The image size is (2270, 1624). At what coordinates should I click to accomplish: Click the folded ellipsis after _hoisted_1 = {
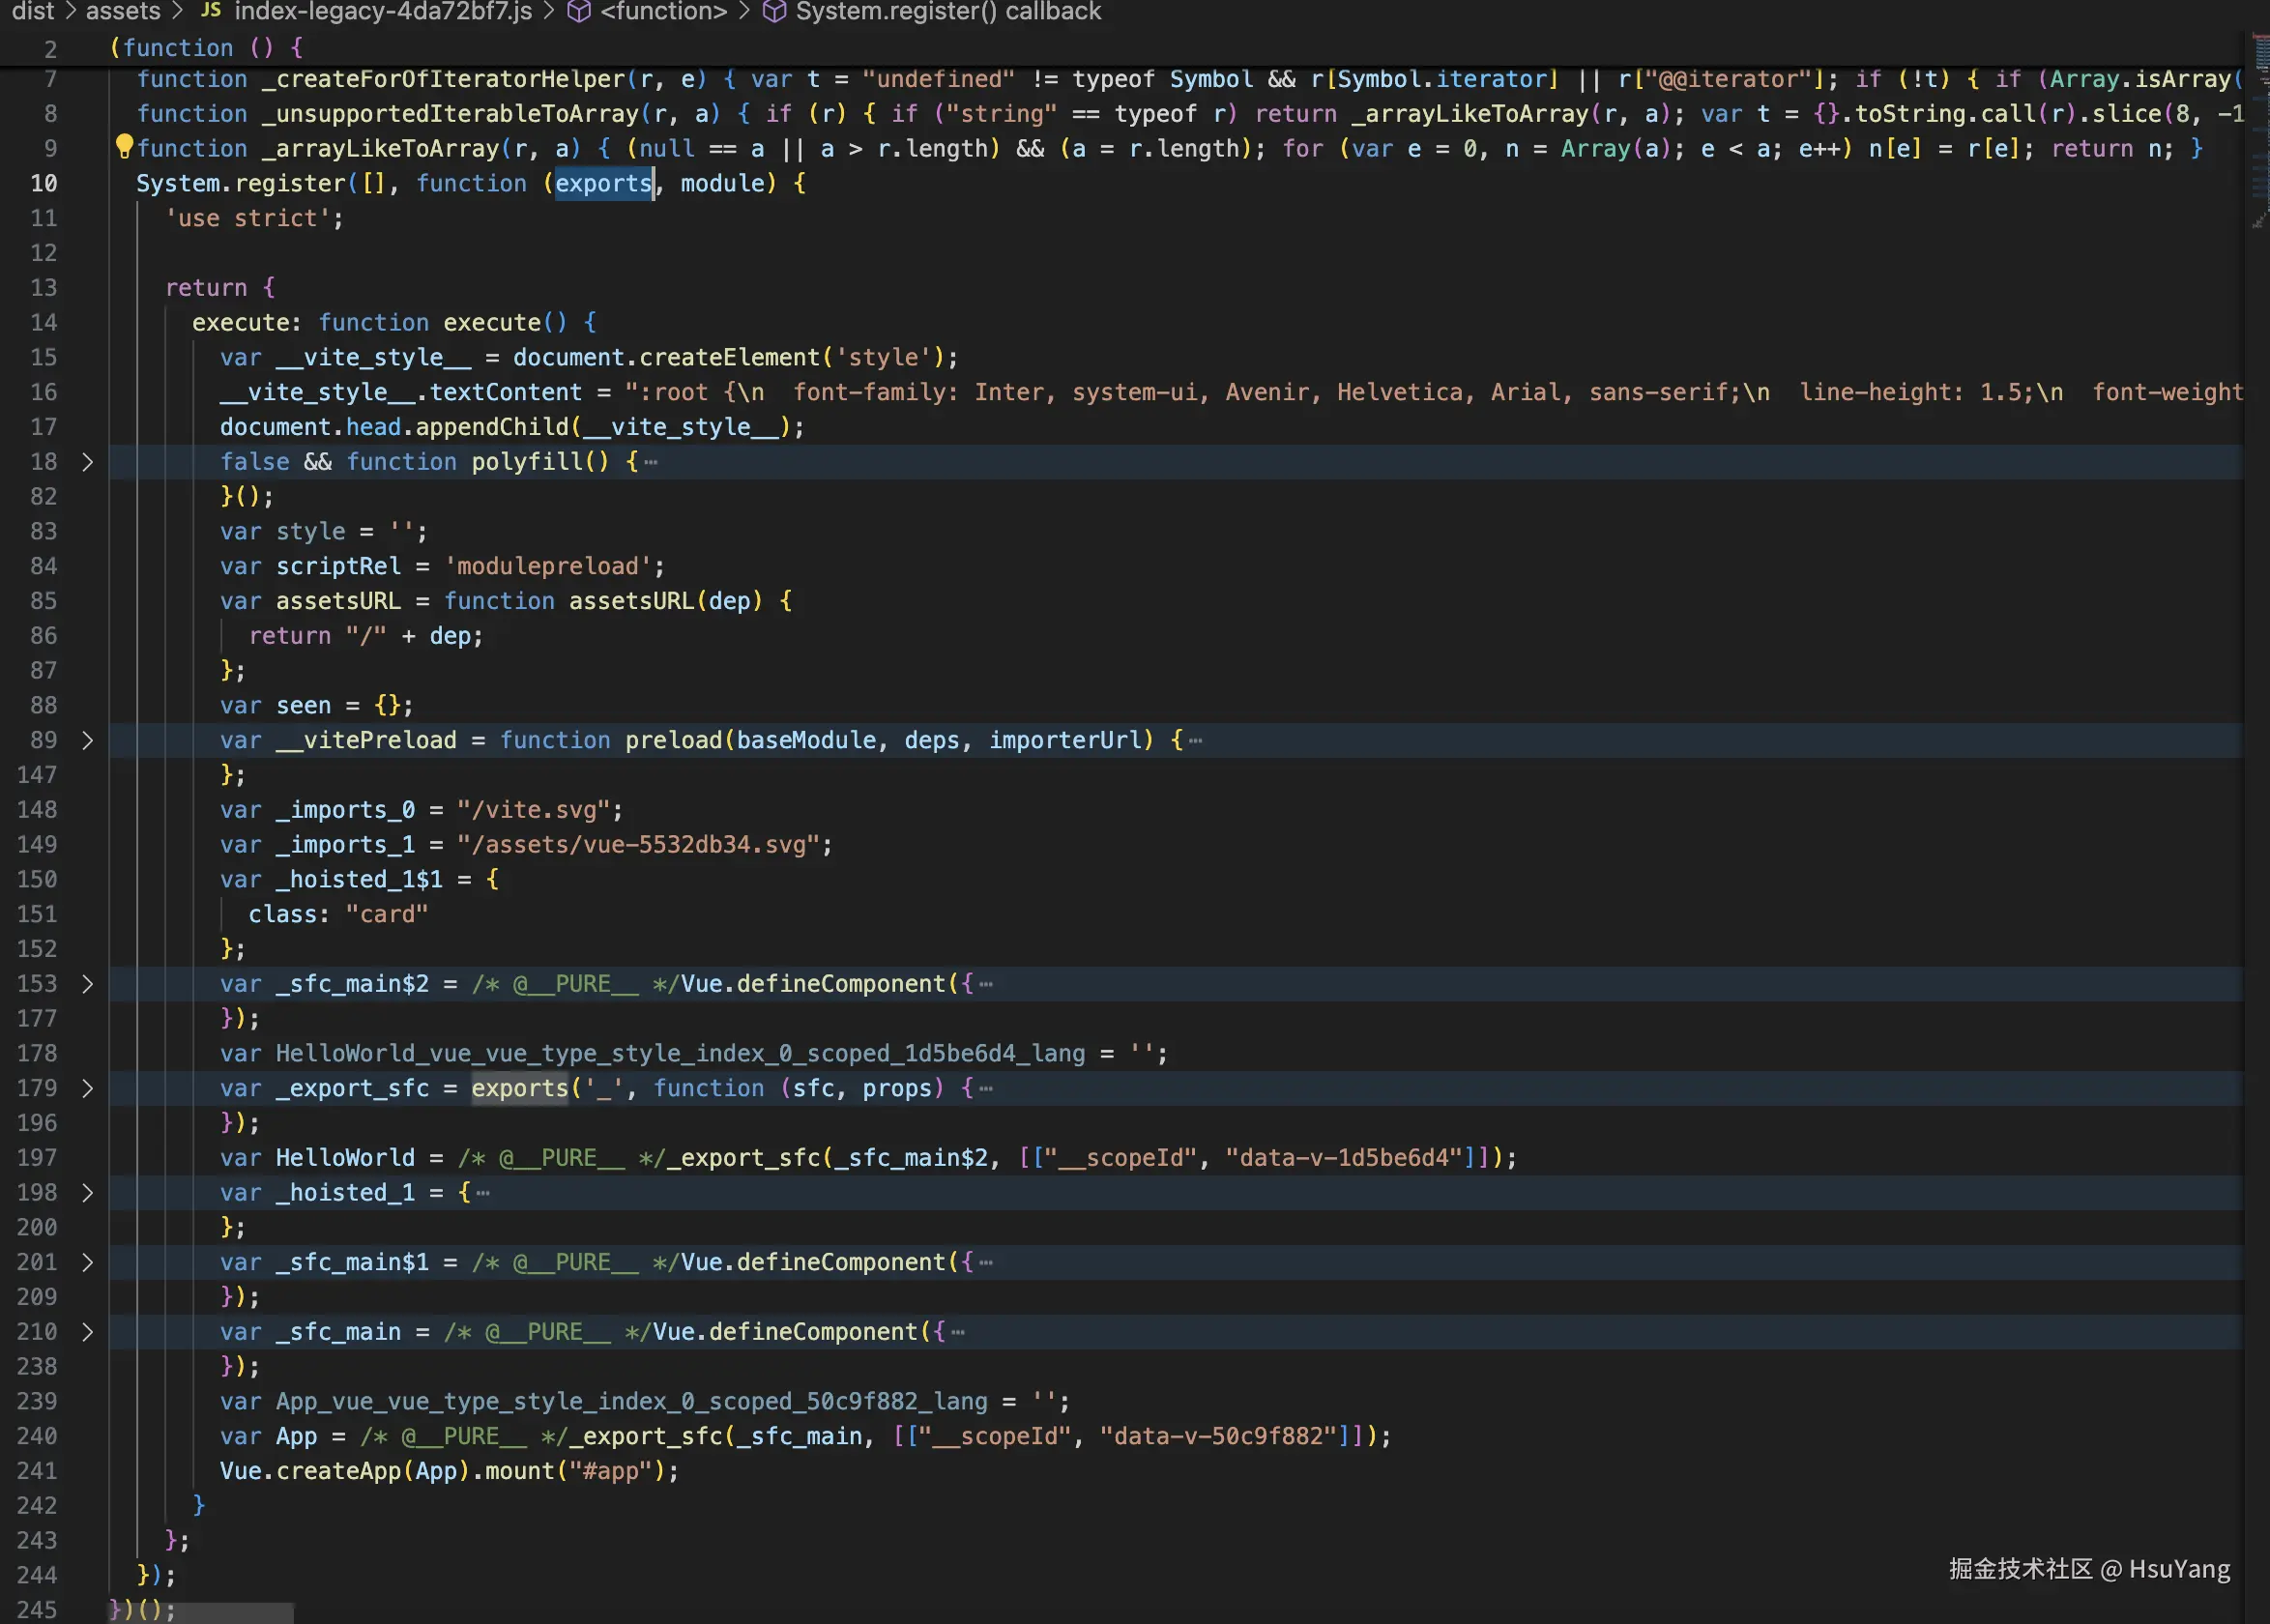[x=483, y=1193]
